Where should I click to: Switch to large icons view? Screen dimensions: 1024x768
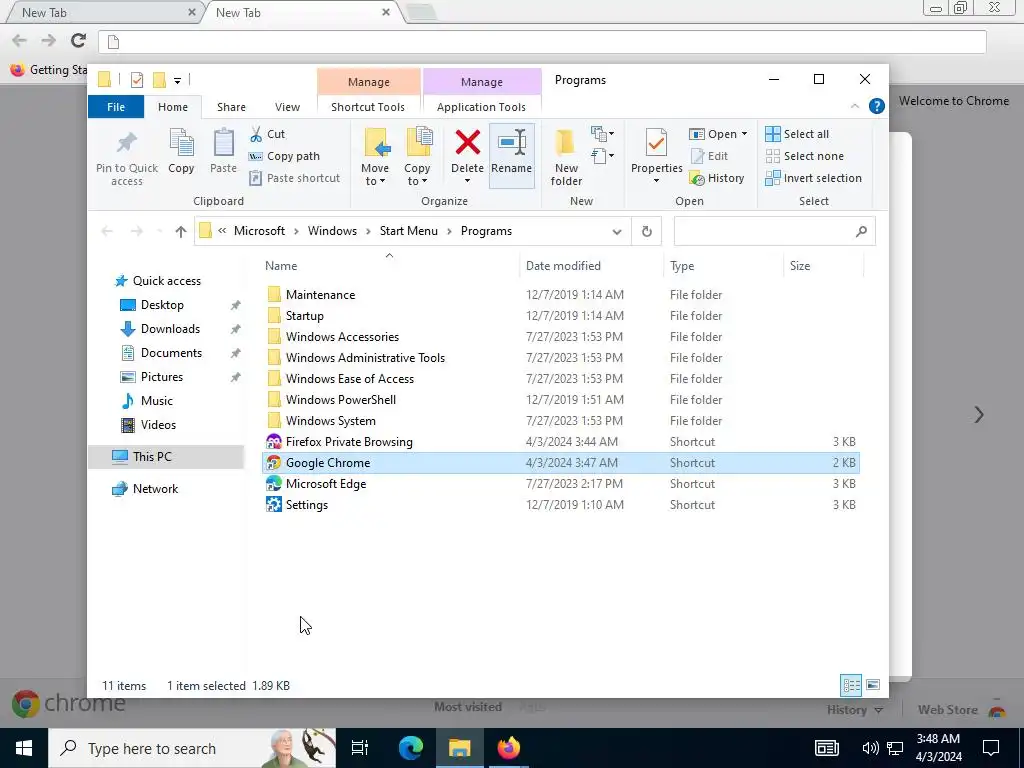coord(872,685)
